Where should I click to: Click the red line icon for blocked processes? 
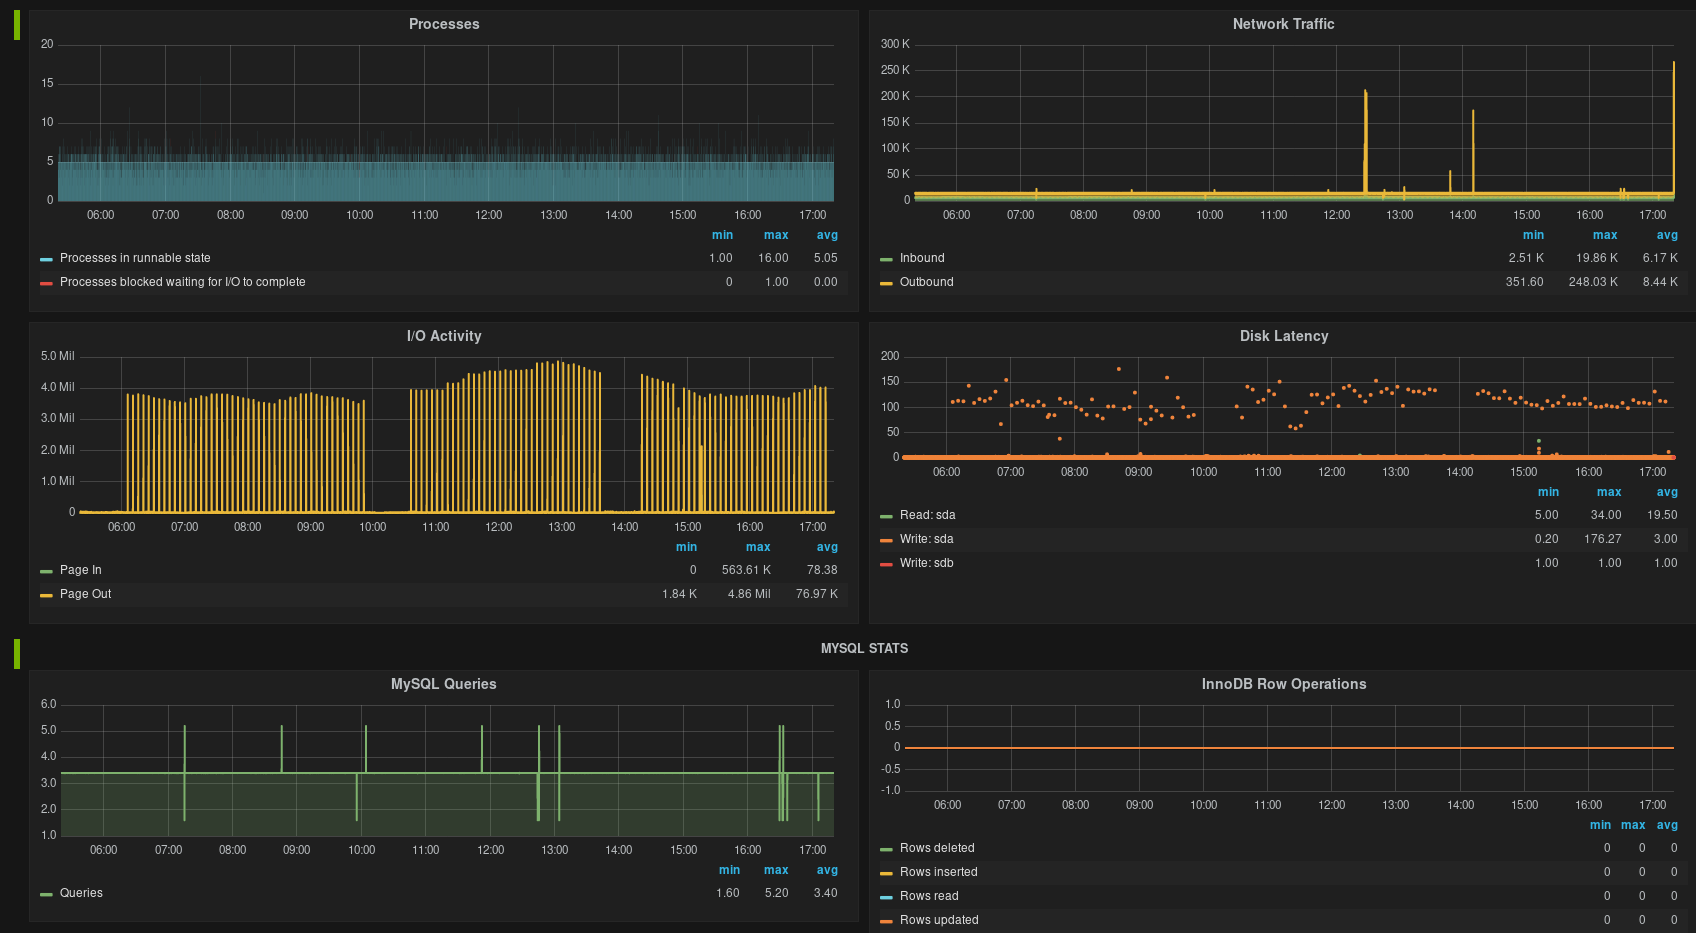(46, 283)
